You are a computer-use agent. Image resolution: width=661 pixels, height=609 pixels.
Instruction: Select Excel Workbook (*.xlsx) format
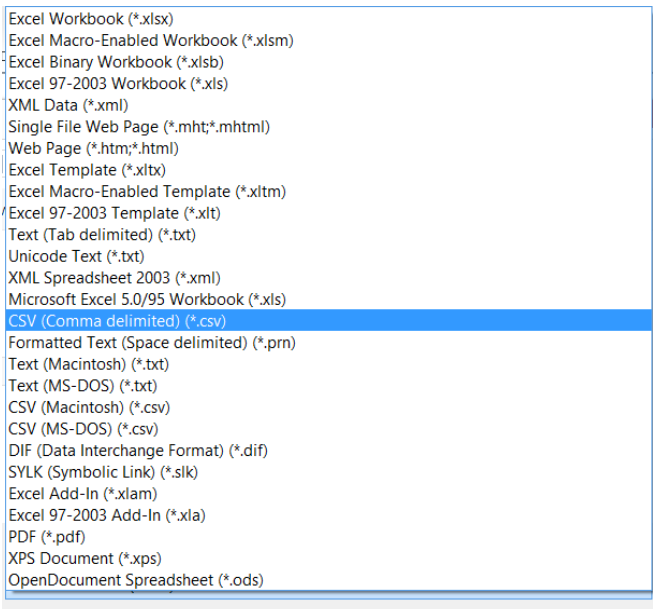(329, 19)
